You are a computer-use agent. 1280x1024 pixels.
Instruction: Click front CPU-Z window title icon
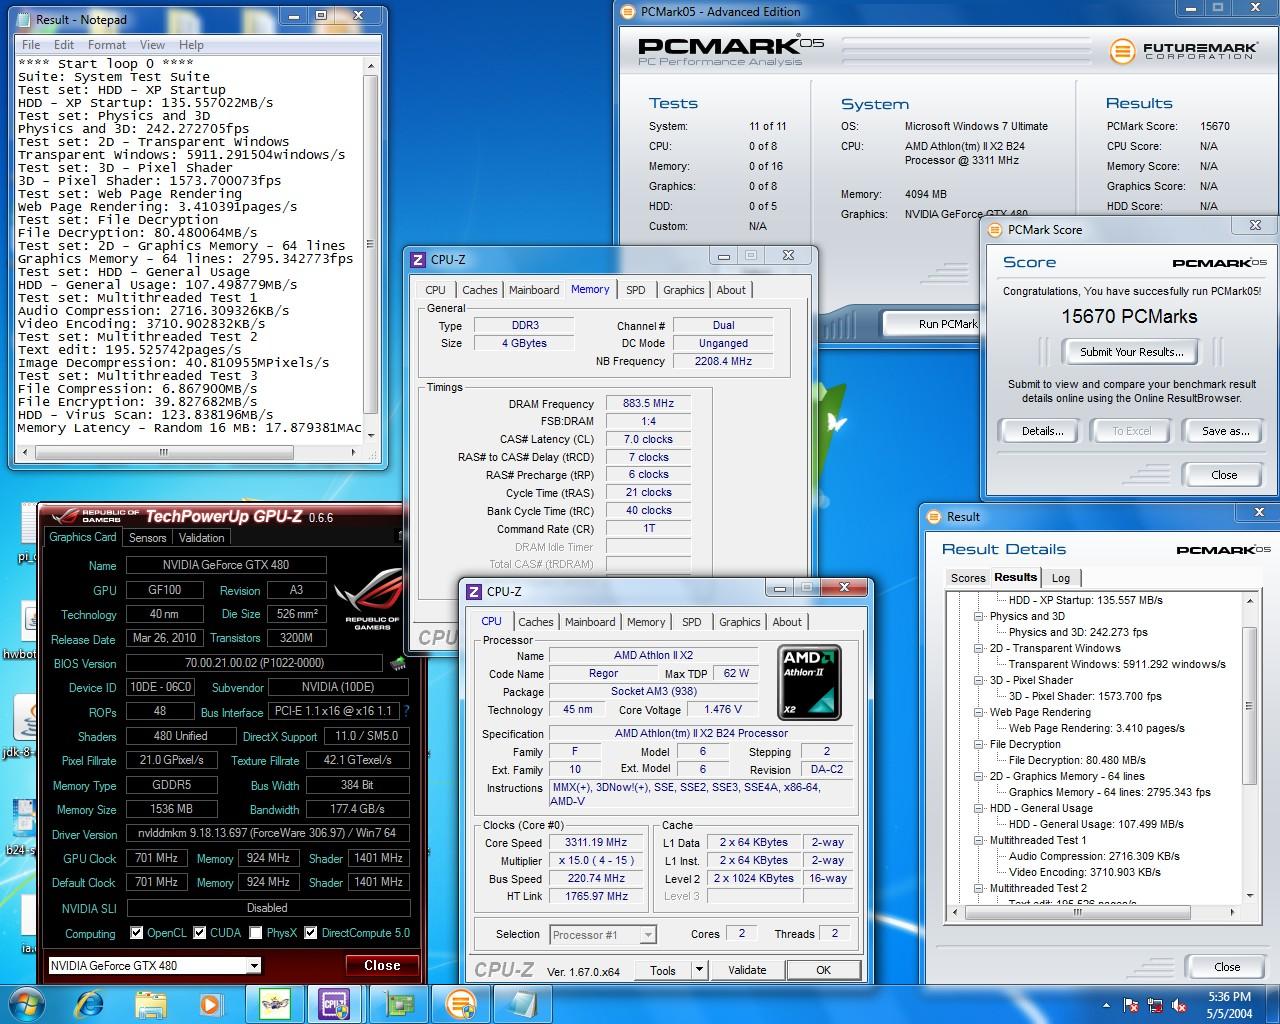474,592
